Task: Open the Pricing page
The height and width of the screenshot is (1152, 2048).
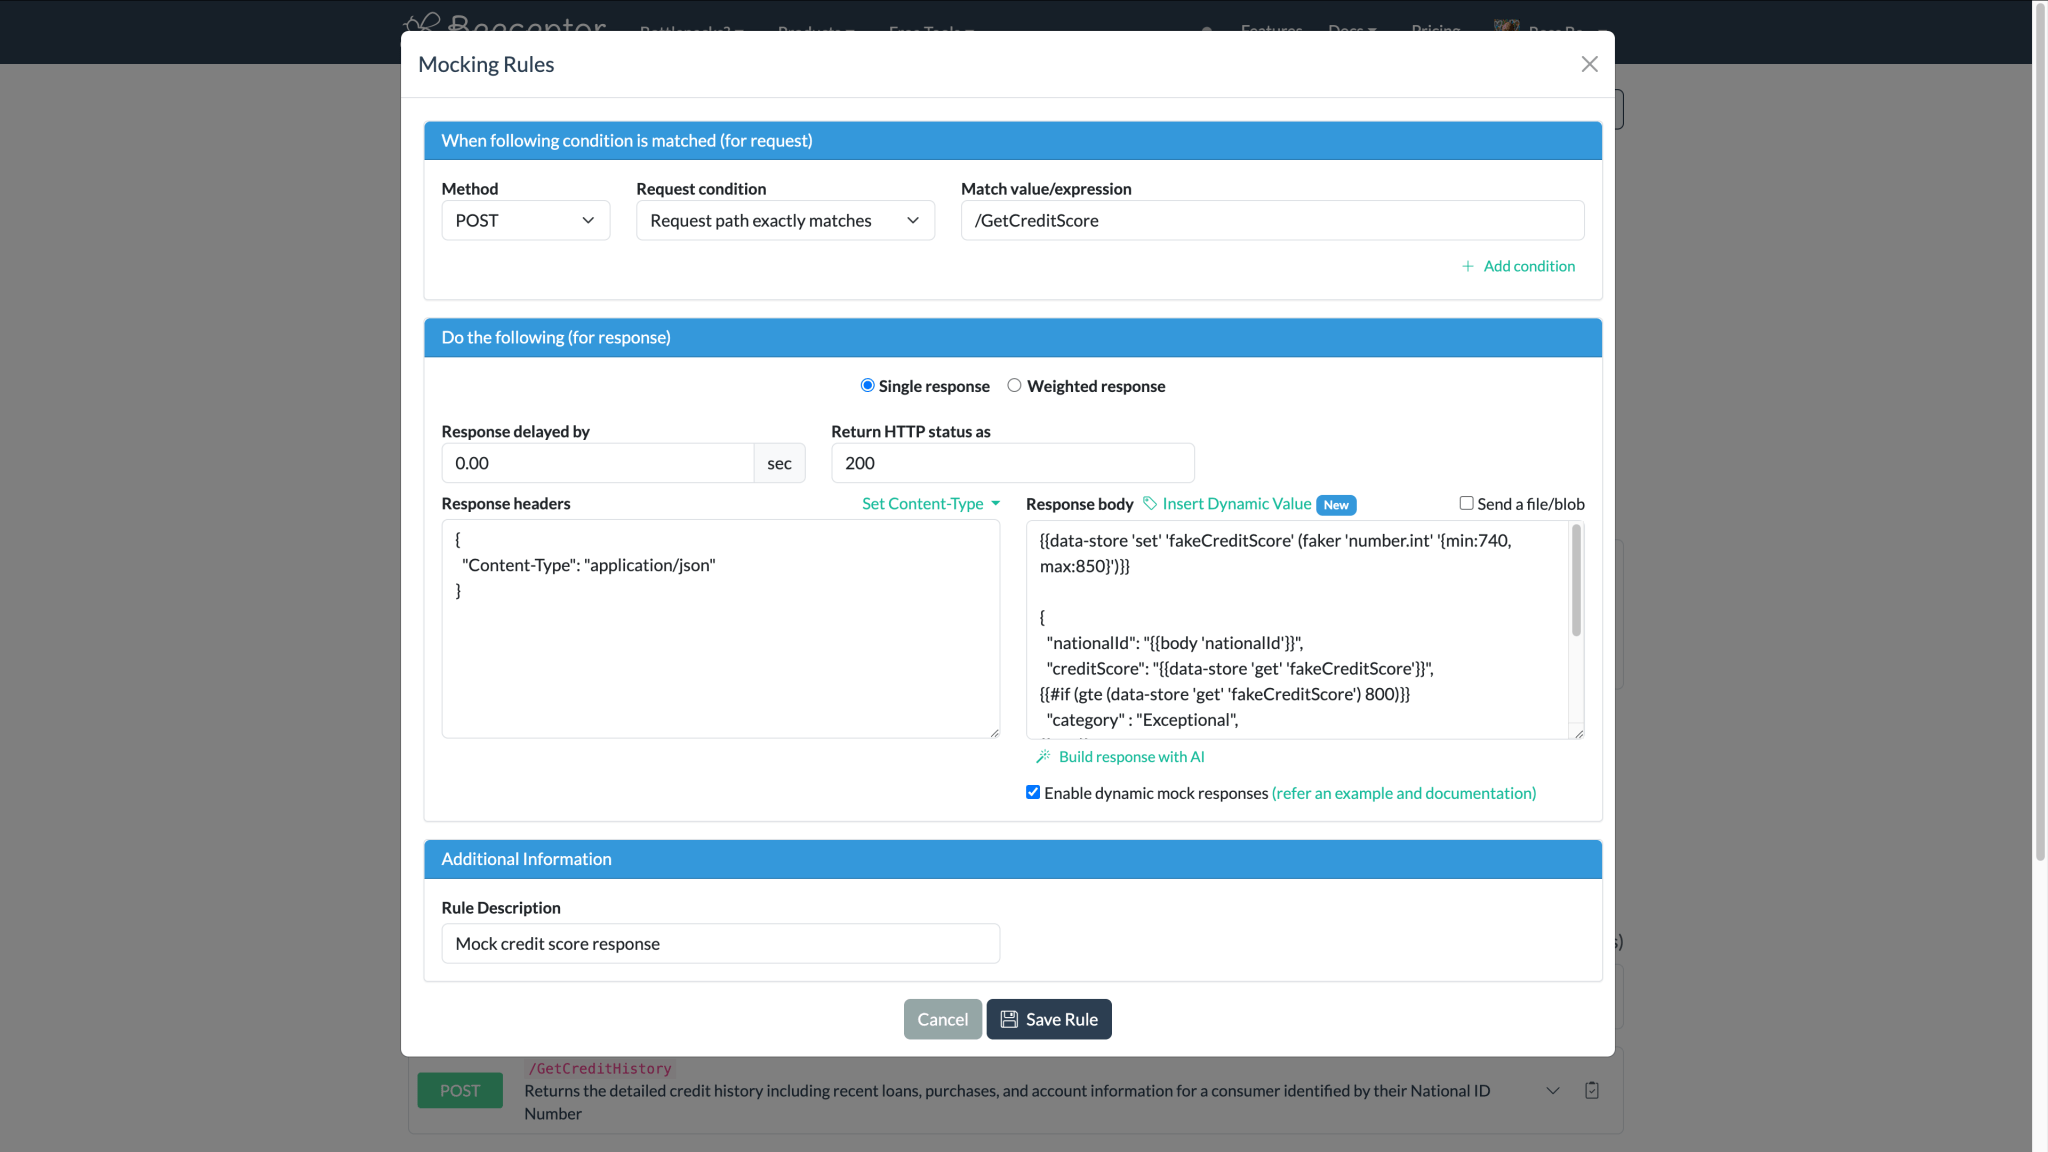Action: pyautogui.click(x=1435, y=30)
